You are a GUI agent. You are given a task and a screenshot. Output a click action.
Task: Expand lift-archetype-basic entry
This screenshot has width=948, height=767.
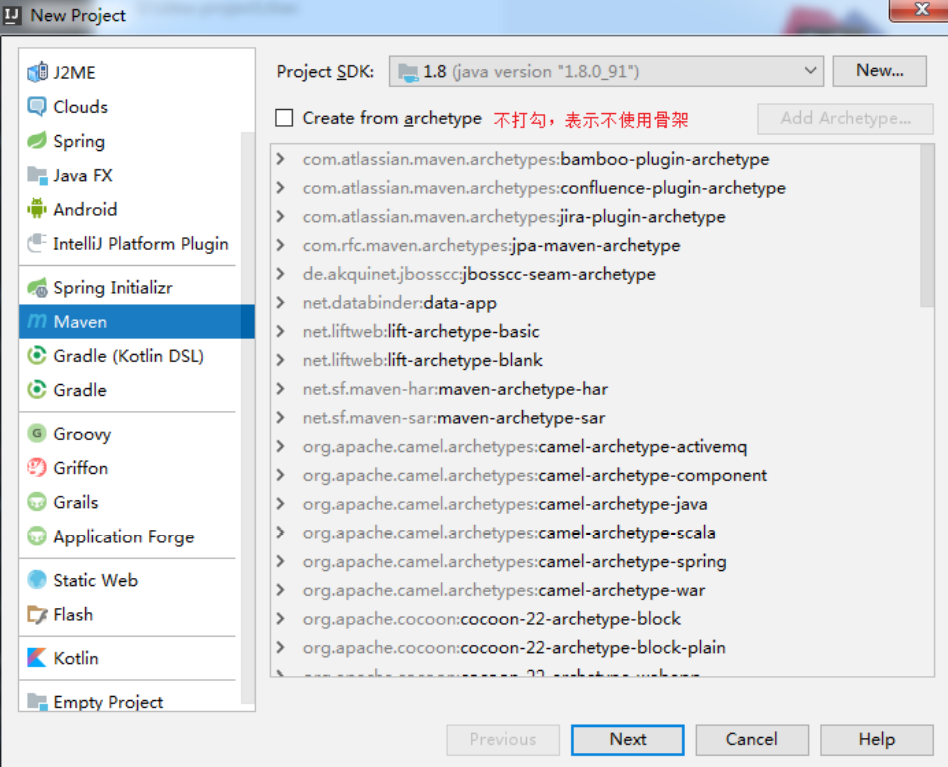(x=281, y=331)
